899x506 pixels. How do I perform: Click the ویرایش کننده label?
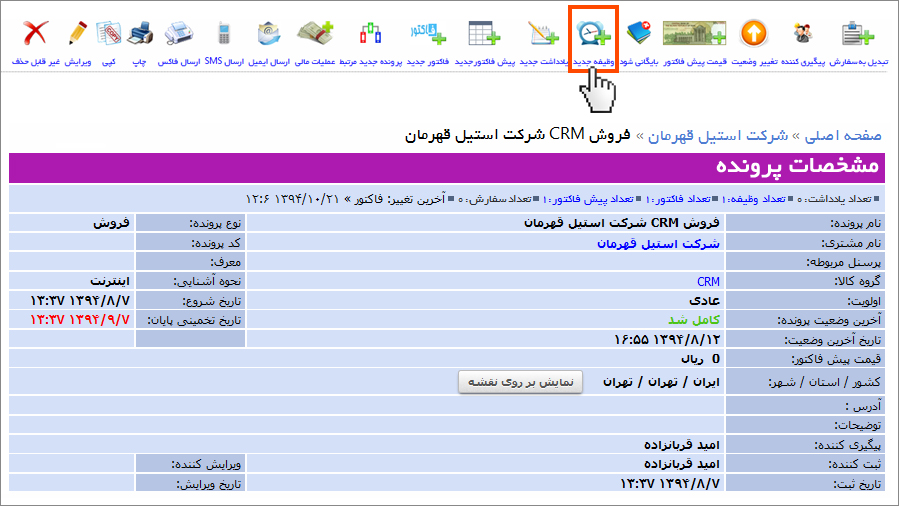tap(206, 464)
